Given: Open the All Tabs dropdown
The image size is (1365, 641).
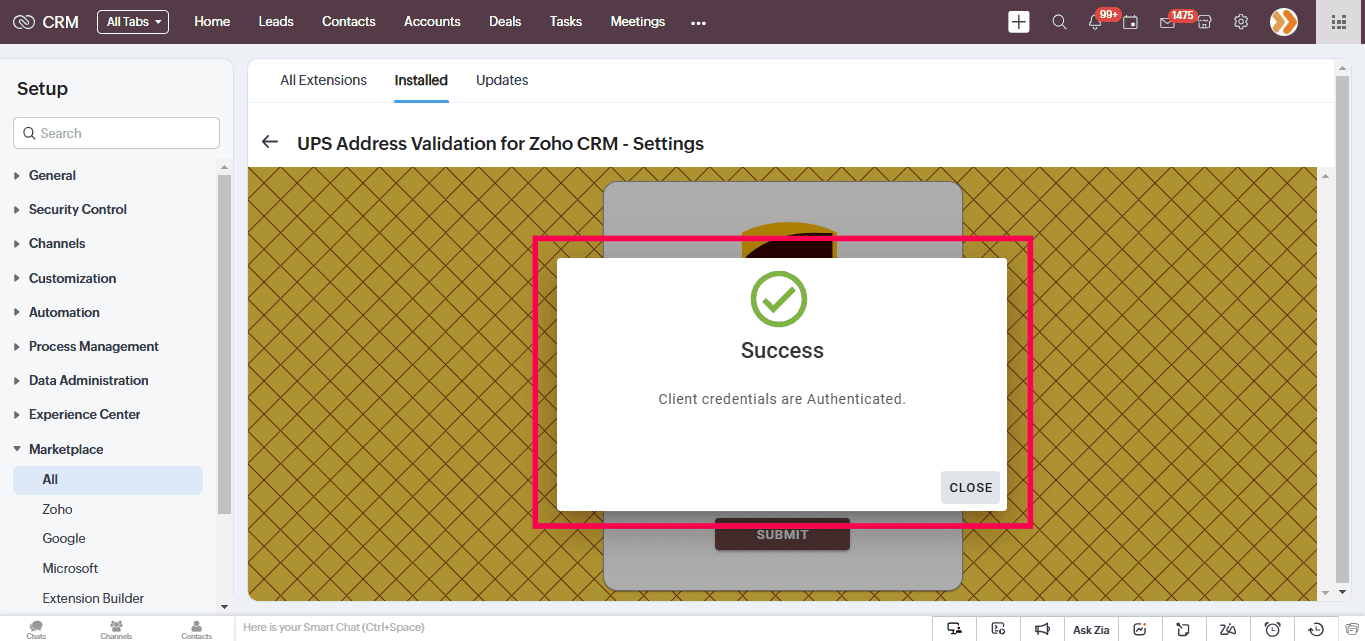Looking at the screenshot, I should 133,22.
